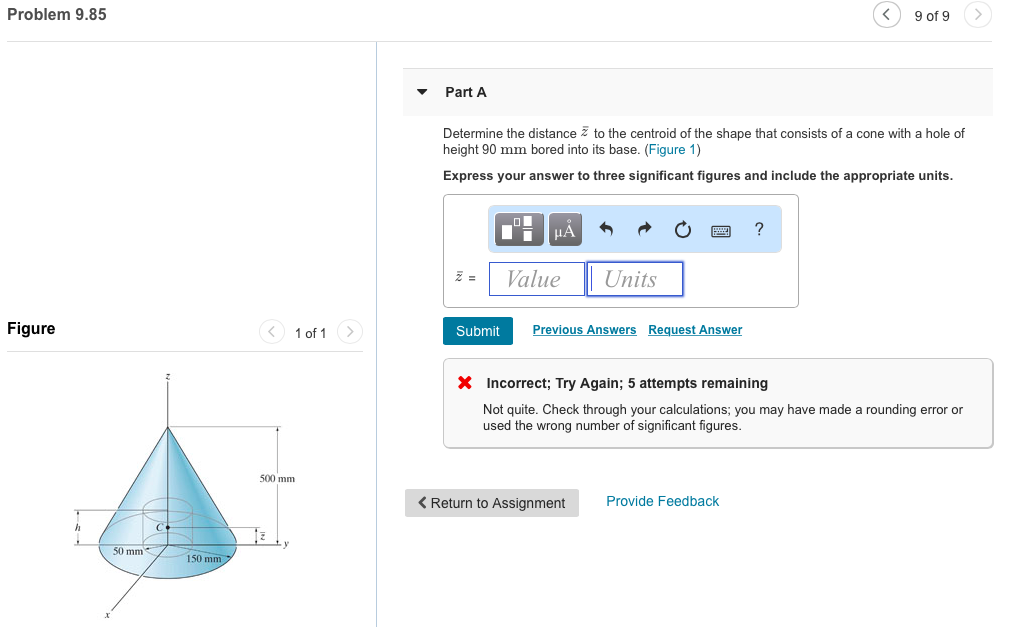
Task: Open the equation template editor icon
Action: [x=517, y=229]
